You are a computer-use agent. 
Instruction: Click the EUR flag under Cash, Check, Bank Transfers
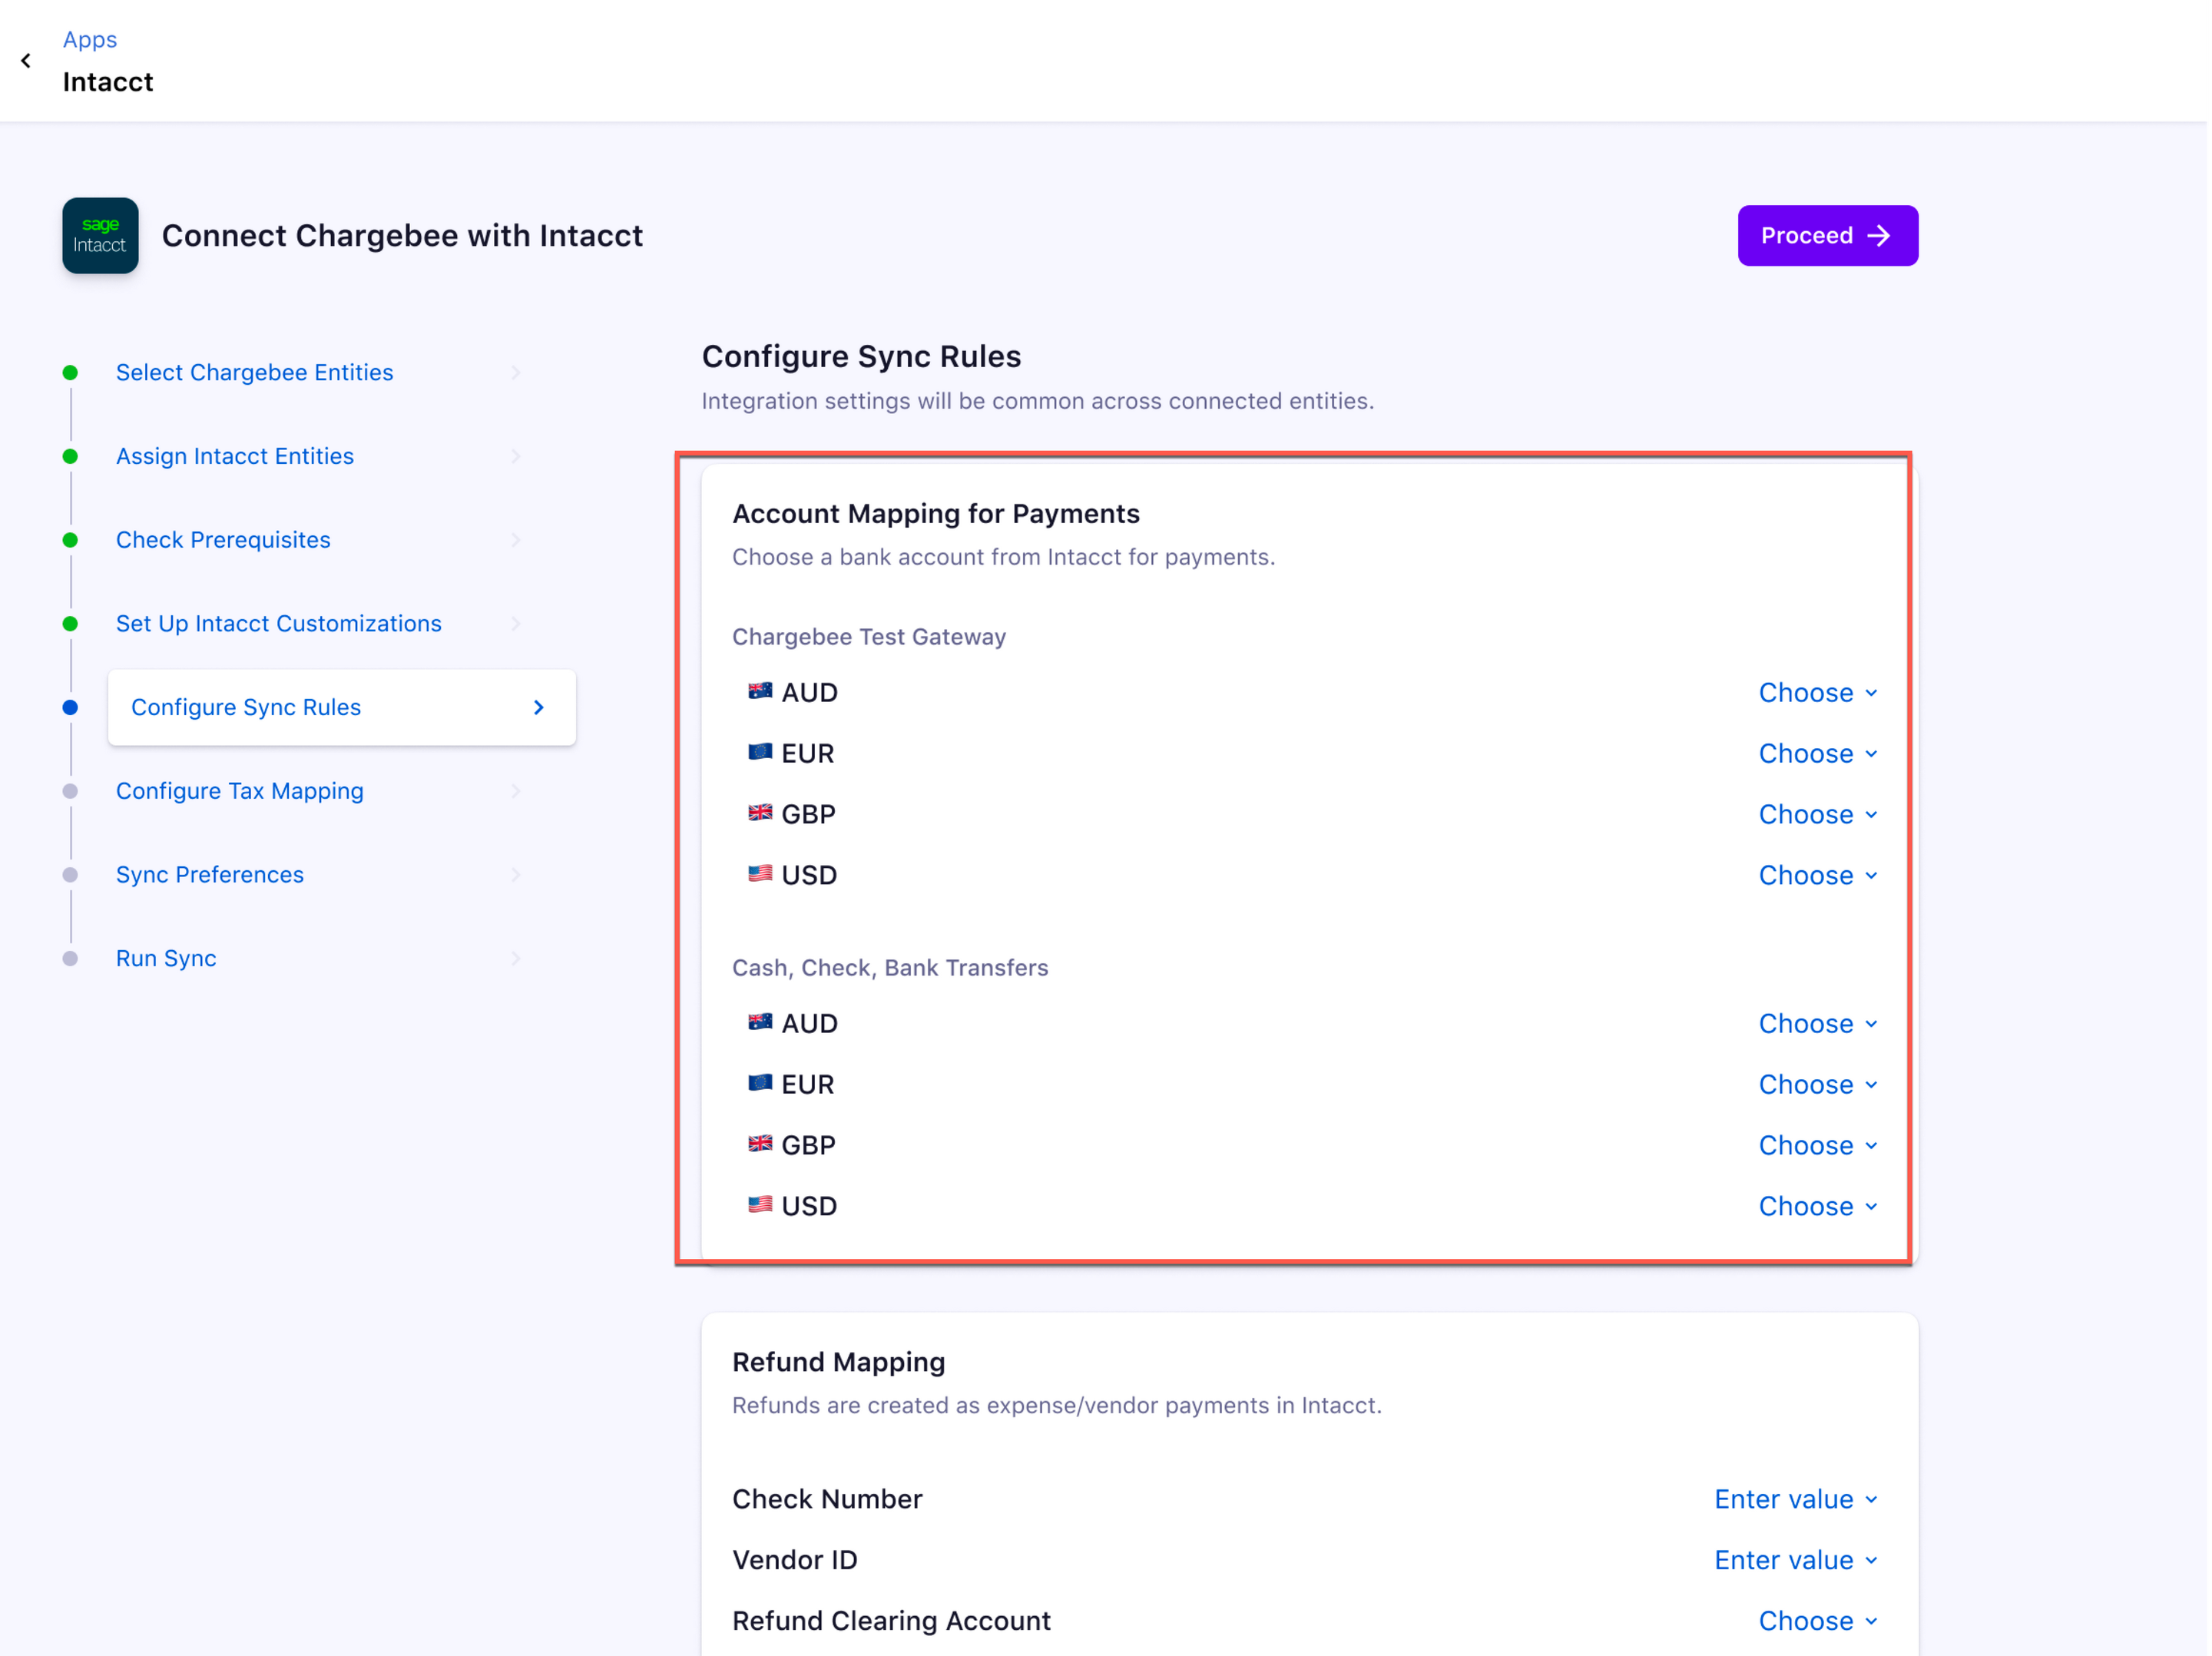pos(761,1084)
